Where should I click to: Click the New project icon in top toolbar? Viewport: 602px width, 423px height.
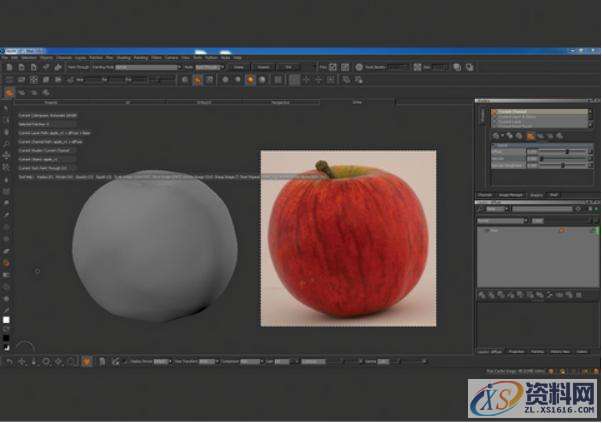pos(7,66)
